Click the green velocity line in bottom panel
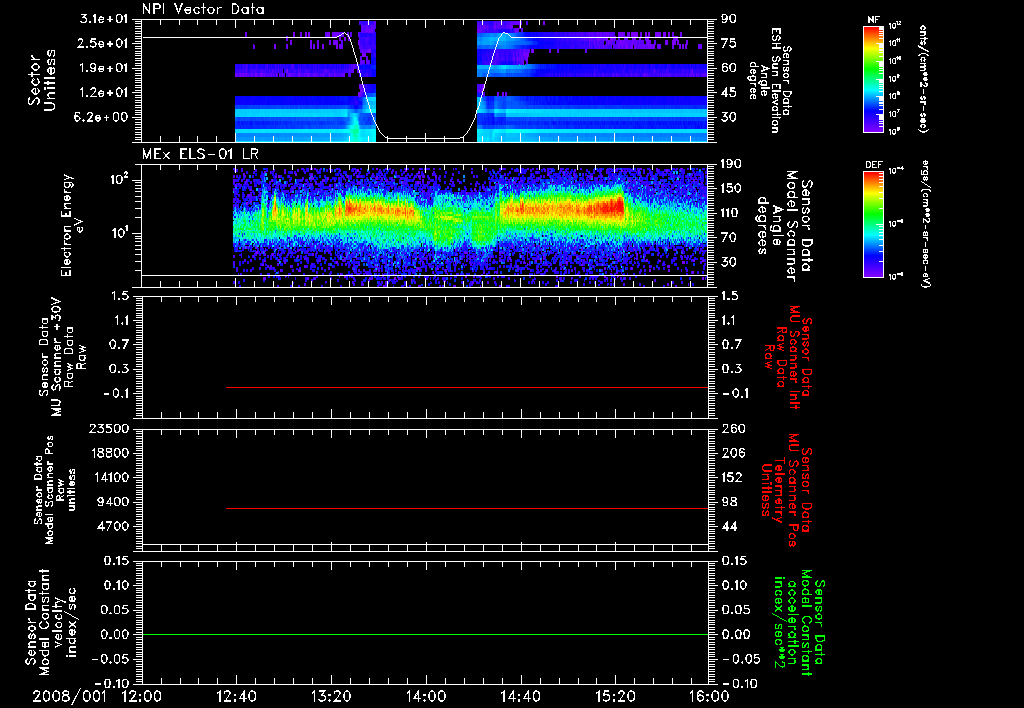This screenshot has width=1024, height=708. click(x=425, y=634)
